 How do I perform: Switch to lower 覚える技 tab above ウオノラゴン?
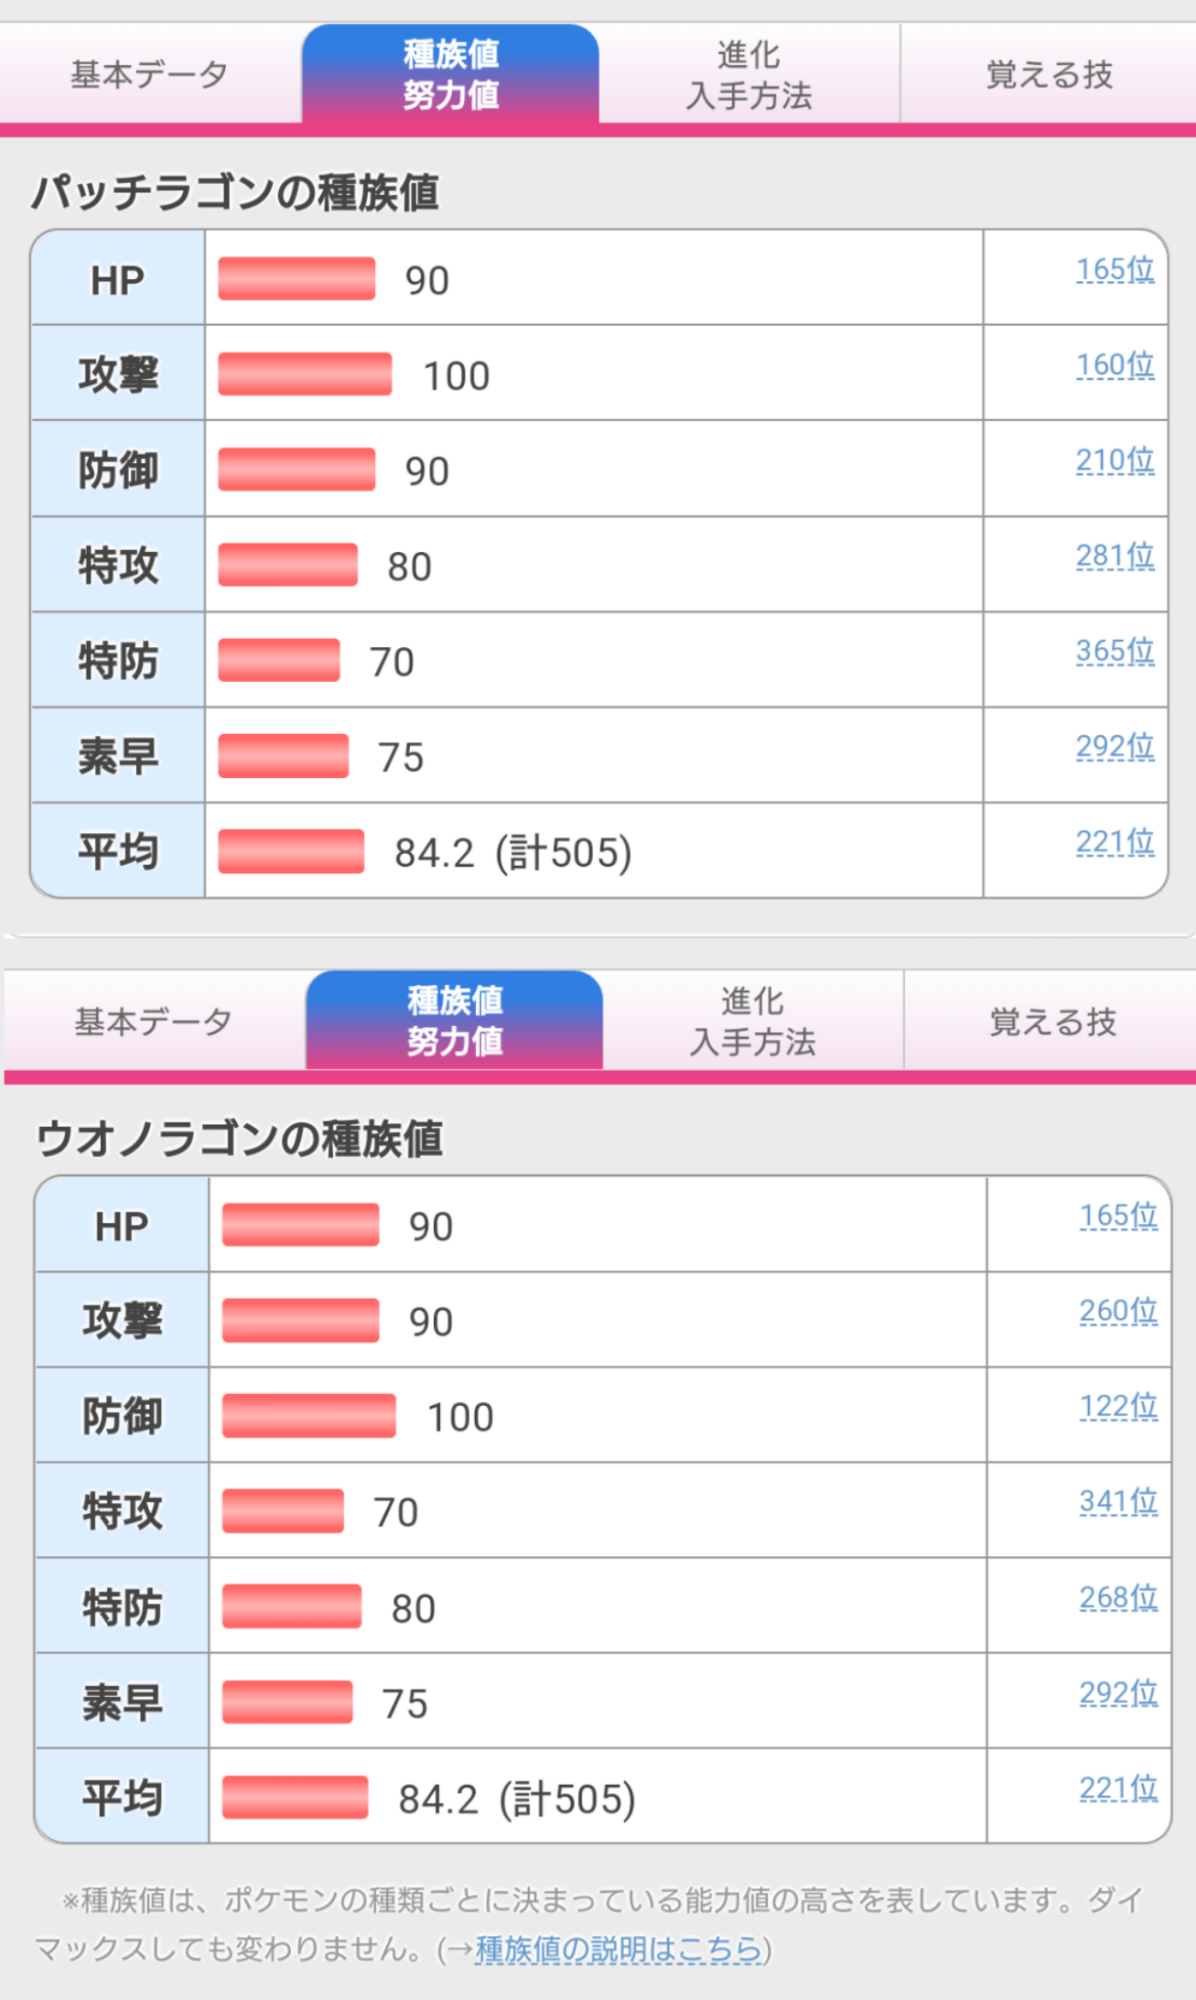click(x=1052, y=1021)
